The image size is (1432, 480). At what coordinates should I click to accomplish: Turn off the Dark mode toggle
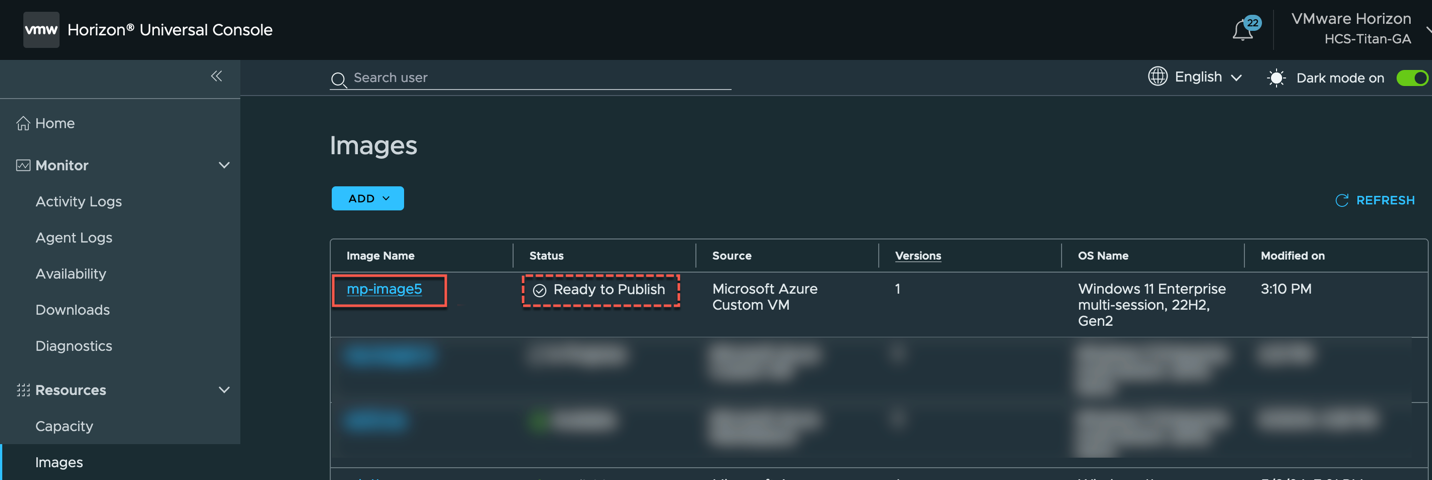click(x=1412, y=78)
